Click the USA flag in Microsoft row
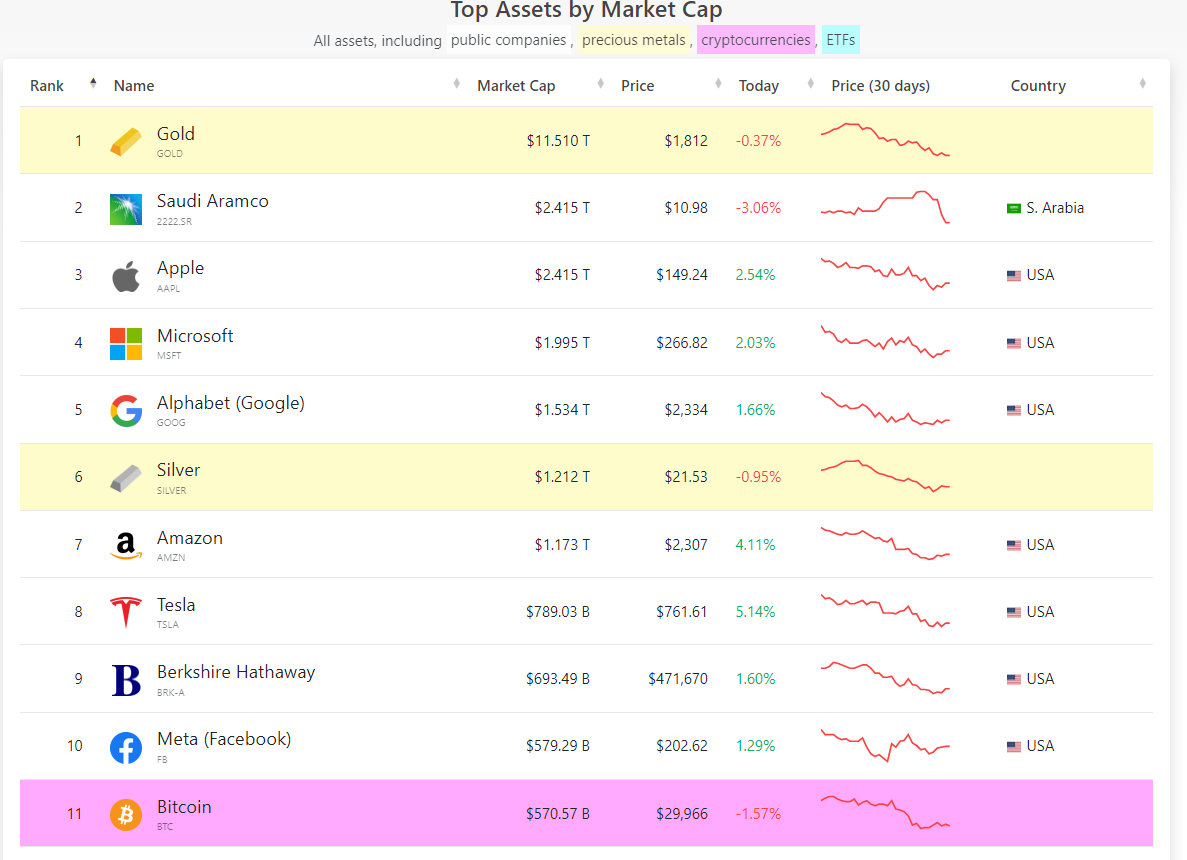The height and width of the screenshot is (860, 1187). tap(1014, 343)
